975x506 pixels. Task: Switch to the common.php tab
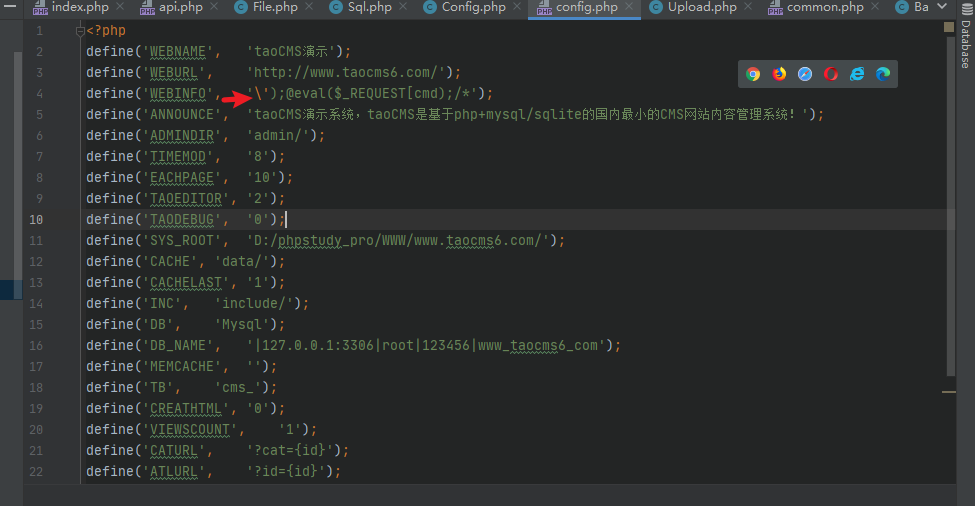click(825, 7)
